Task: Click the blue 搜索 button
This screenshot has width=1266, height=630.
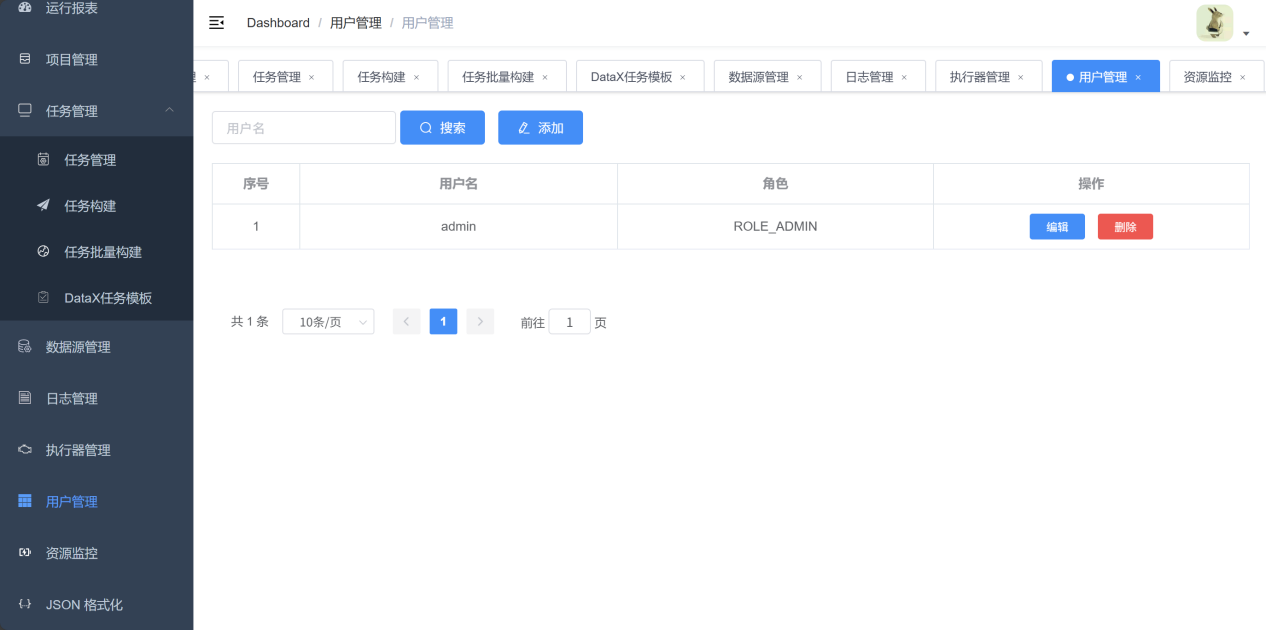Action: [442, 128]
